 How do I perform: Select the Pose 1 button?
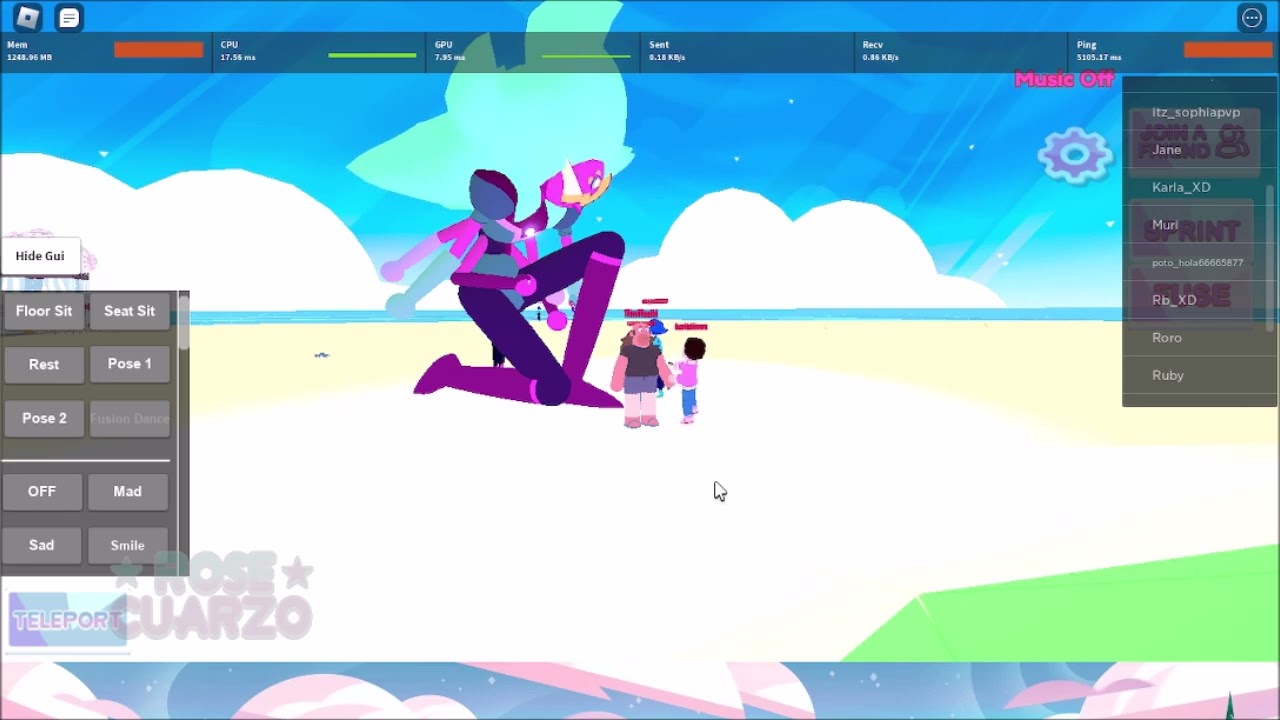129,364
